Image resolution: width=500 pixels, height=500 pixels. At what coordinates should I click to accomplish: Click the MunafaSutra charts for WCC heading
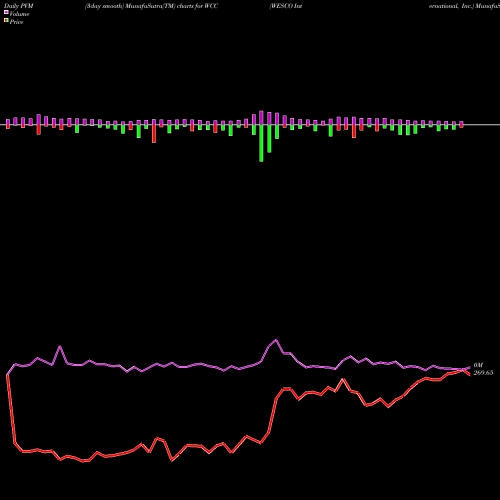pyautogui.click(x=152, y=6)
